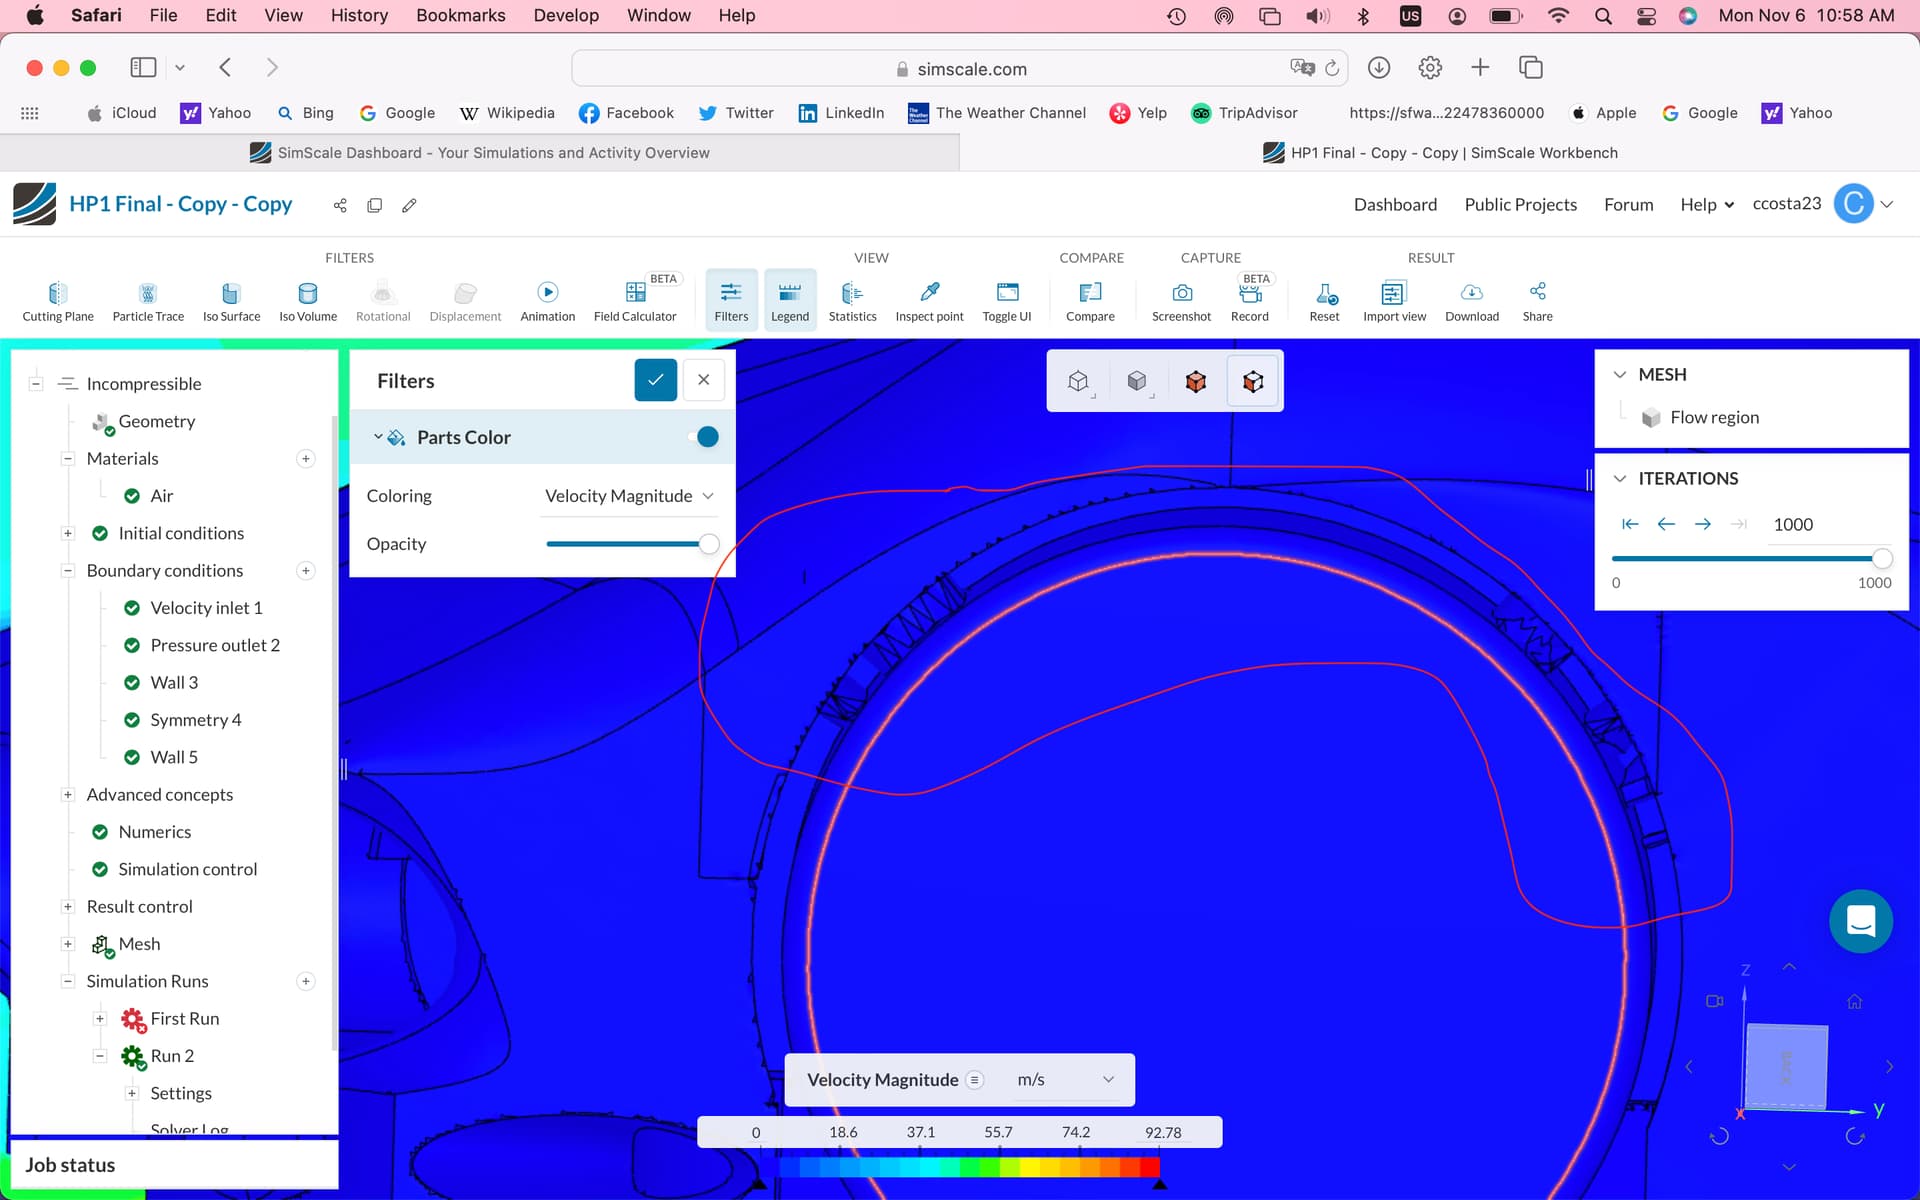Open the Develop menu in menu bar
The image size is (1920, 1200).
(565, 15)
